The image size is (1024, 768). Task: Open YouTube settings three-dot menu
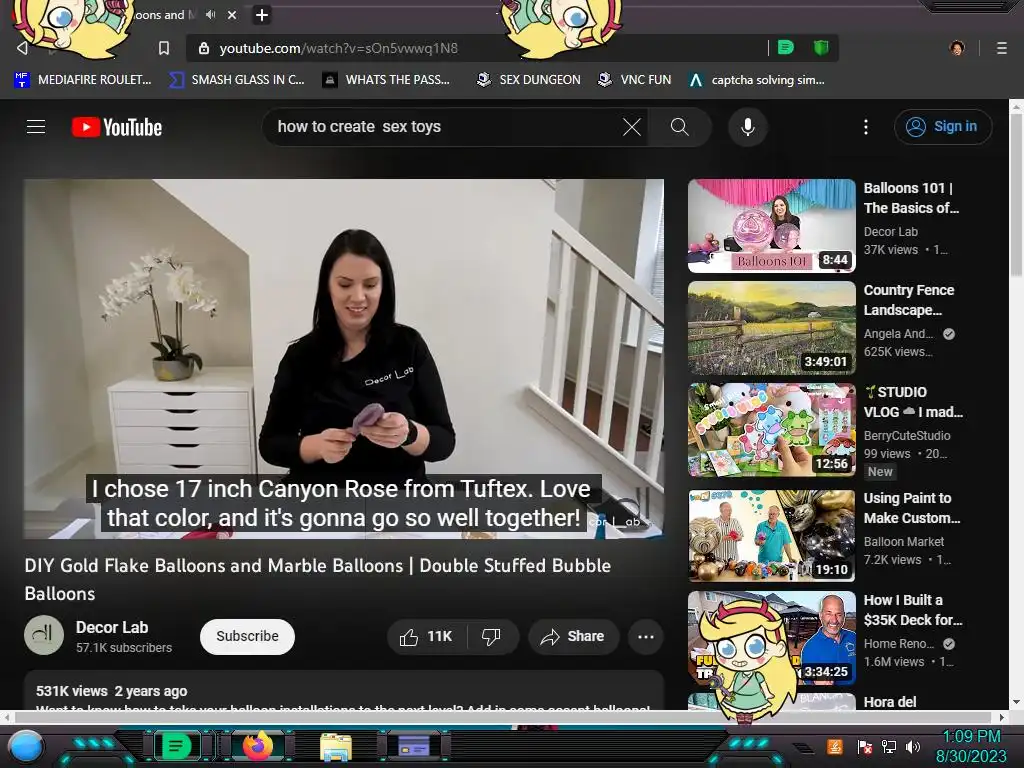click(866, 127)
